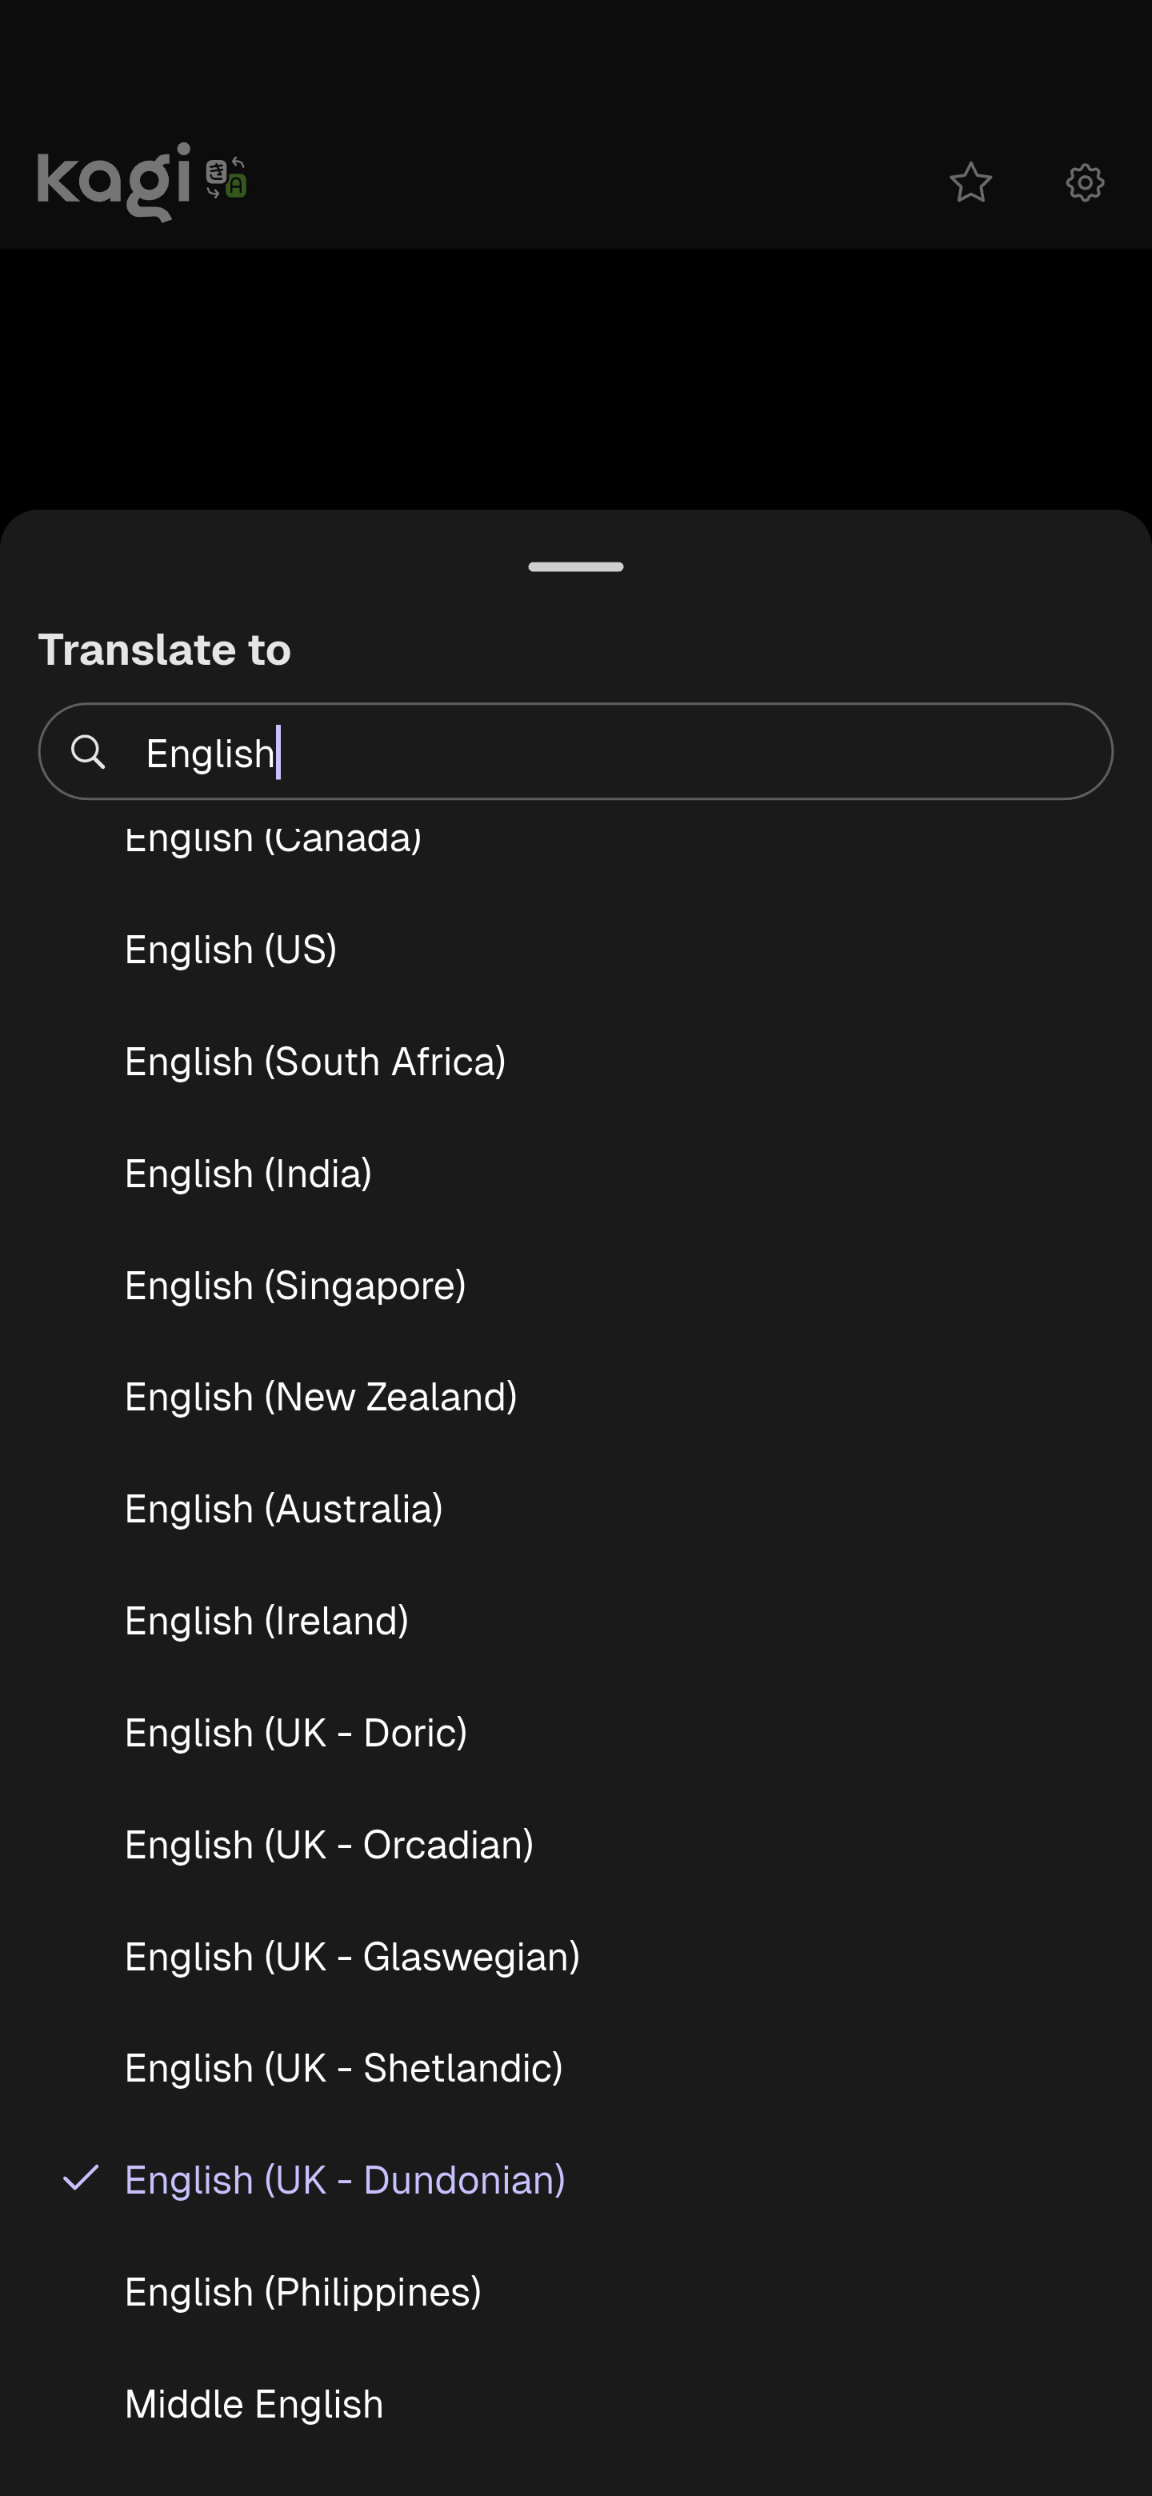This screenshot has height=2496, width=1152.
Task: Click the Kagi Translate logo icon
Action: (226, 181)
